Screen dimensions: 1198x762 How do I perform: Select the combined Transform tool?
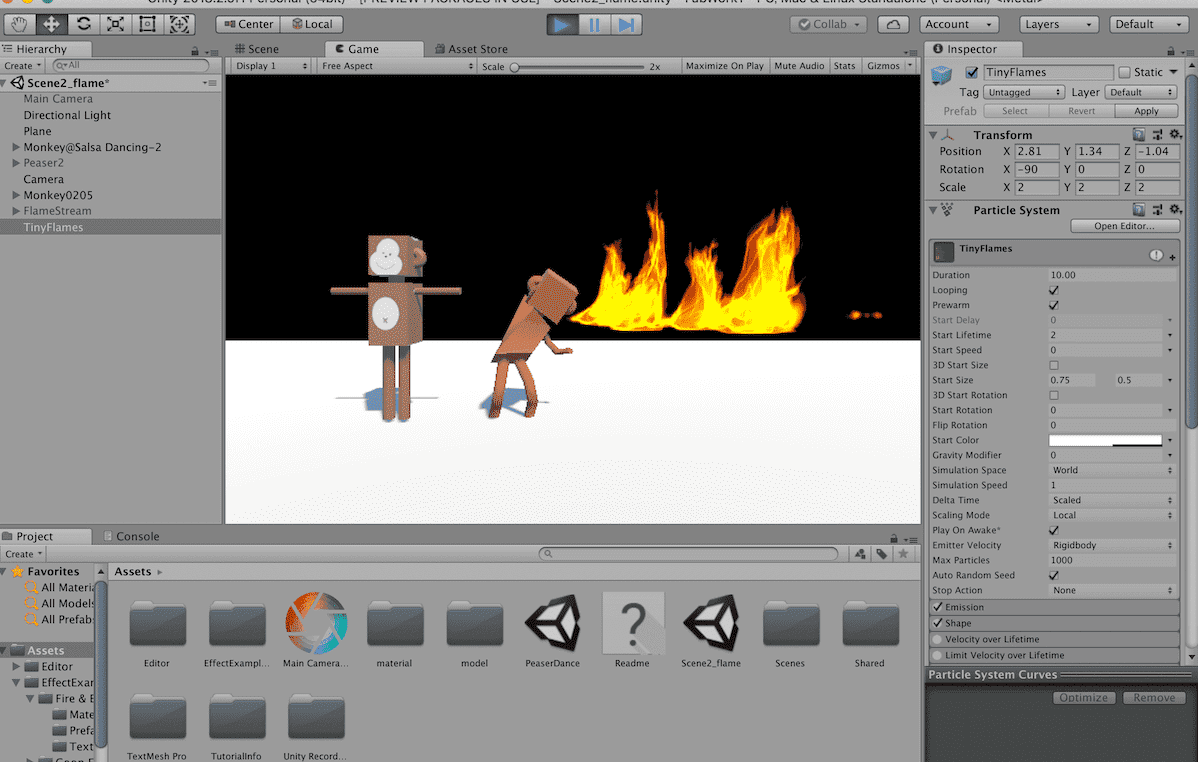[180, 24]
